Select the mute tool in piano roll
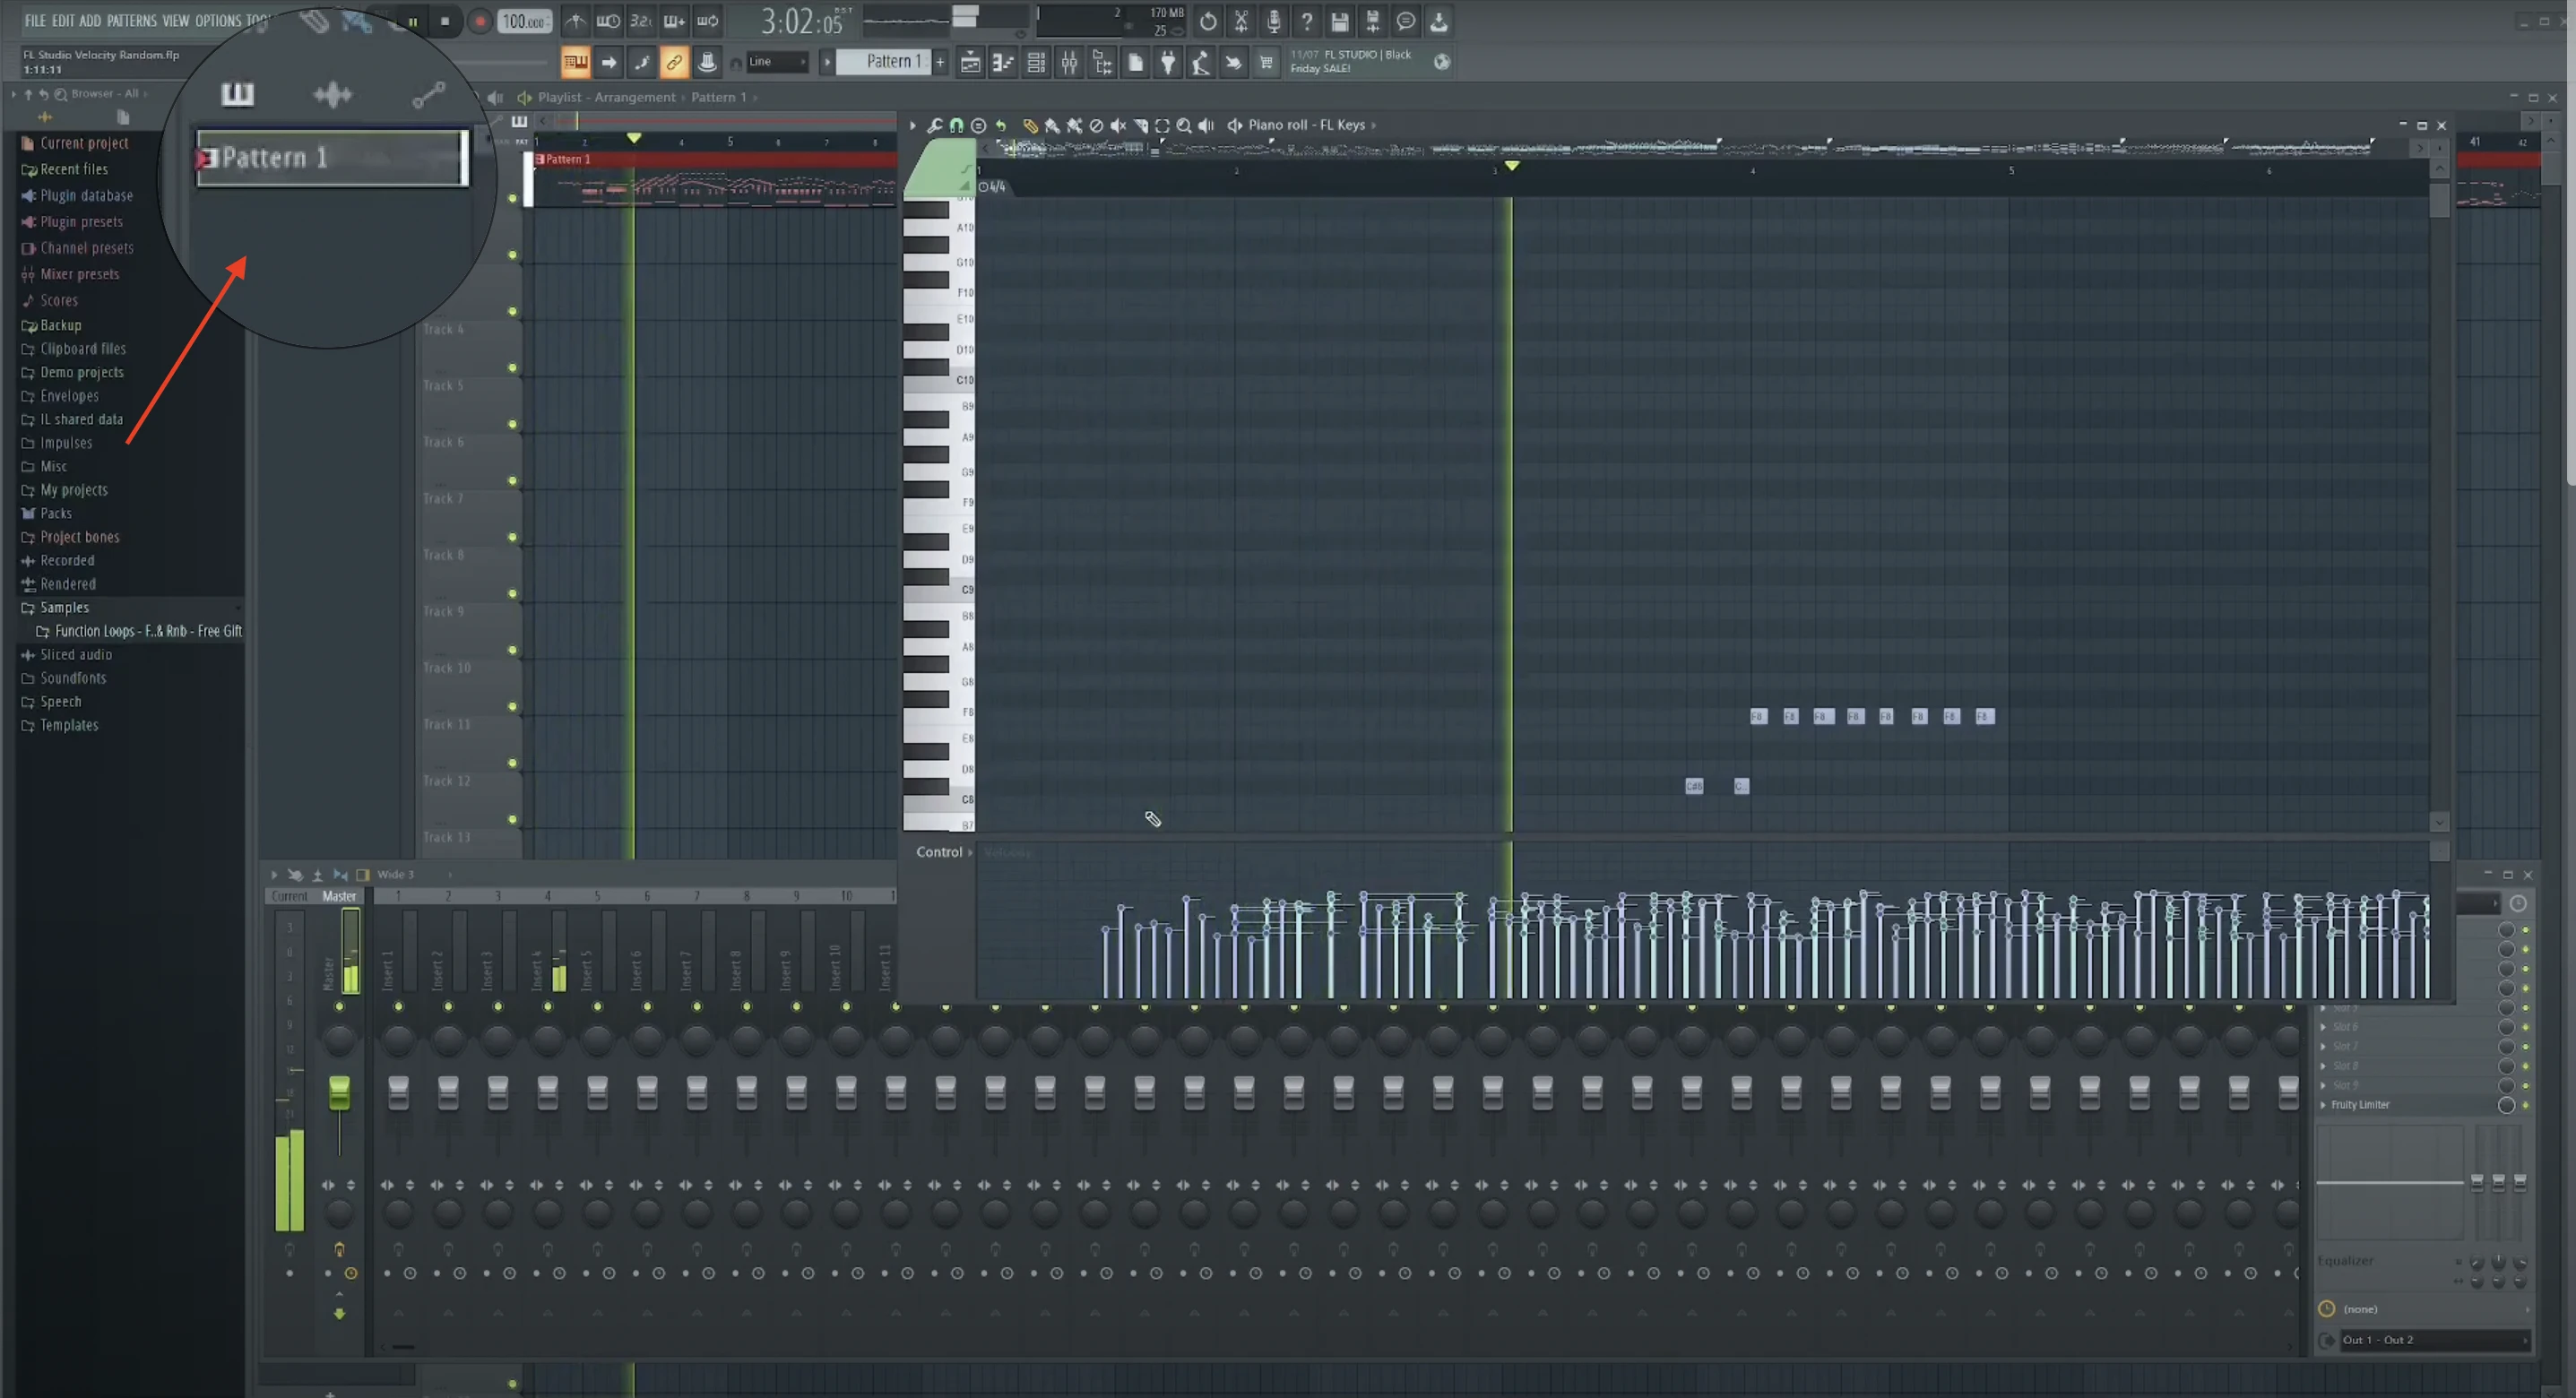 point(1118,126)
